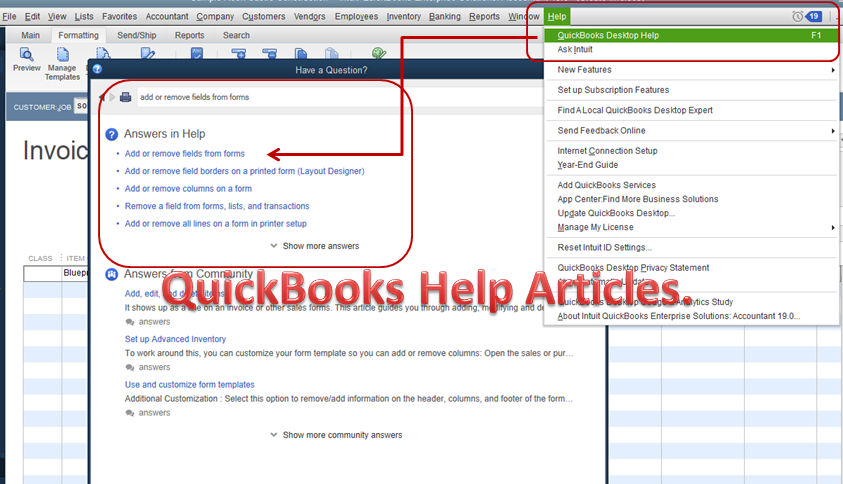Expand the Send Feedback Online submenu arrow
The width and height of the screenshot is (843, 484).
point(833,131)
